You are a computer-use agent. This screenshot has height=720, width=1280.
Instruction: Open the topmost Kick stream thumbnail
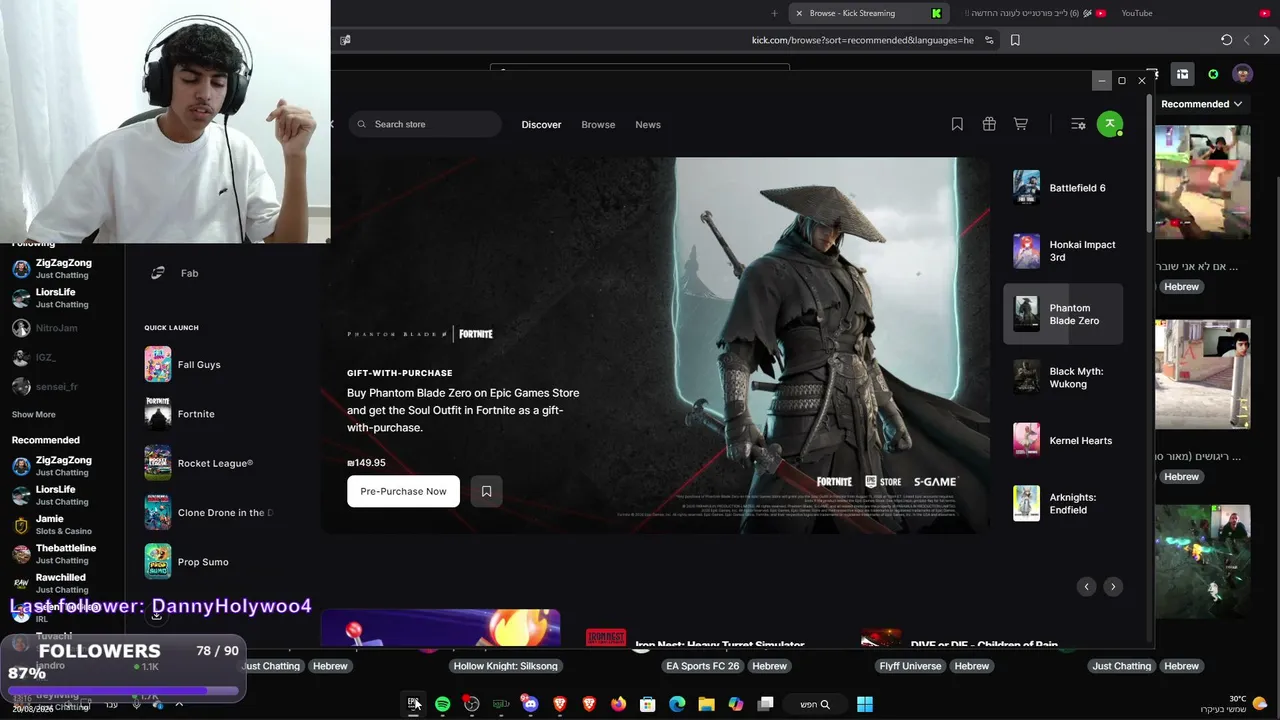coord(1203,182)
